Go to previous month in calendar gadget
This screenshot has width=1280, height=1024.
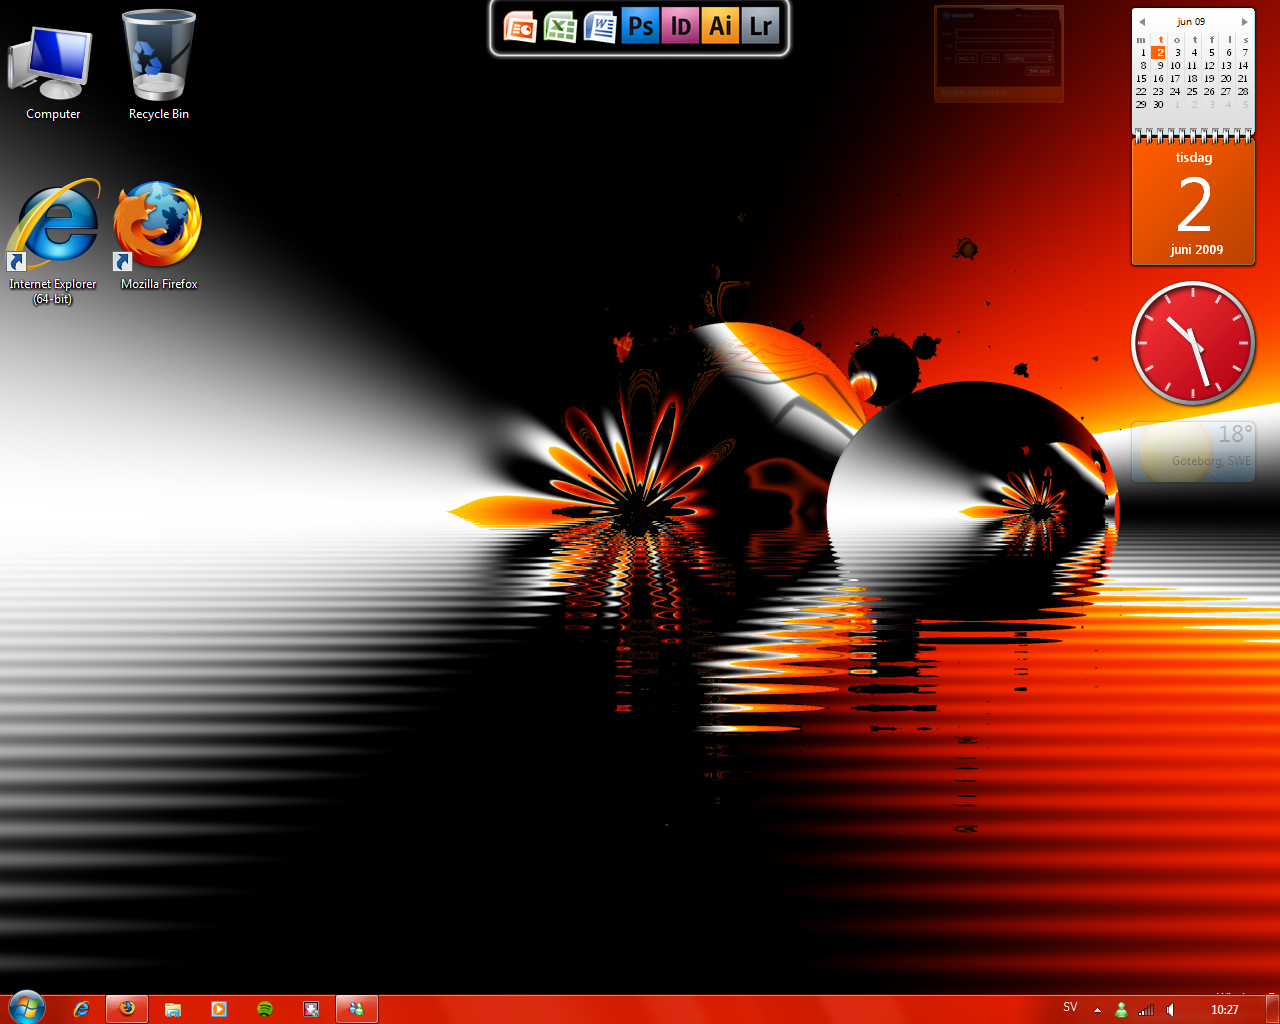[x=1141, y=21]
